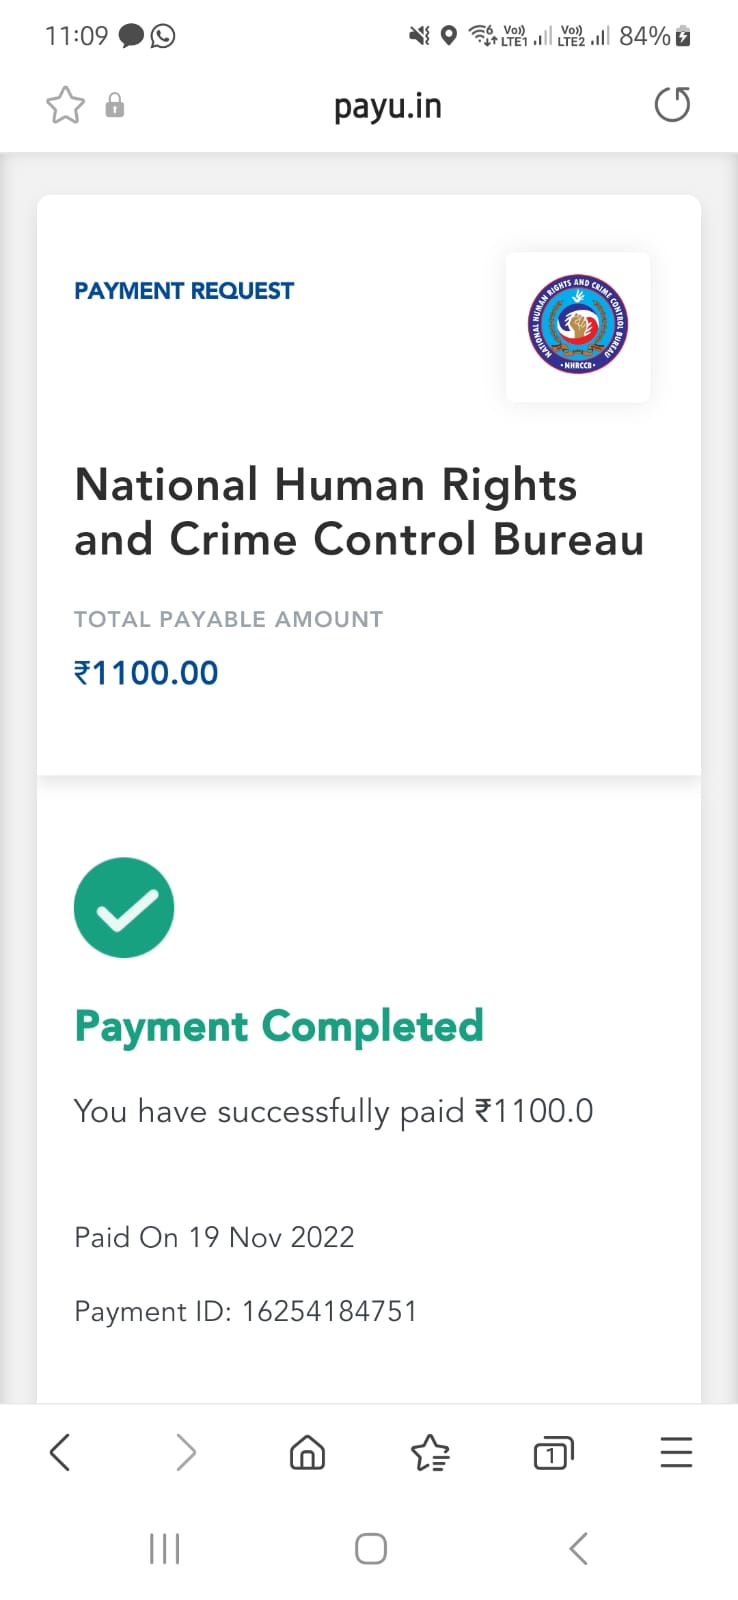The width and height of the screenshot is (738, 1600).
Task: Tap the PAYMENT REQUEST label
Action: click(184, 291)
